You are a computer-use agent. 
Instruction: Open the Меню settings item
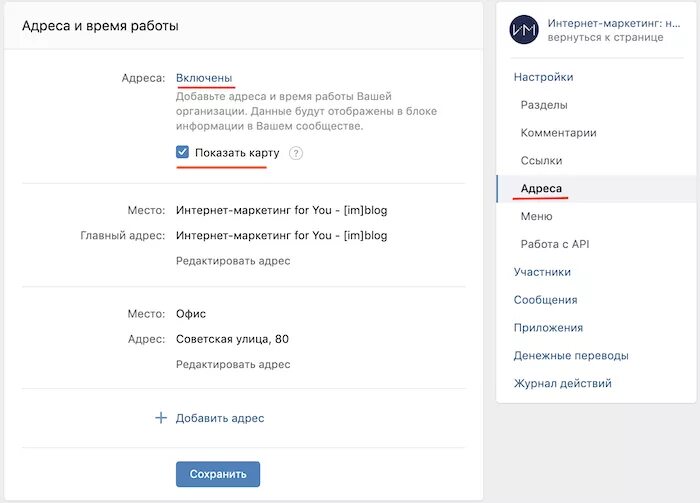point(536,216)
